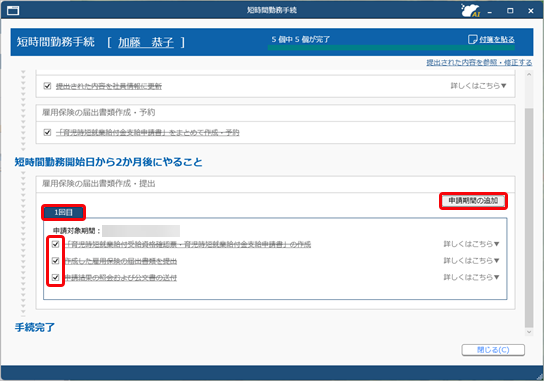Maximize the 短時間勤務手続 window
Viewport: 544px width, 381px height.
pos(510,11)
